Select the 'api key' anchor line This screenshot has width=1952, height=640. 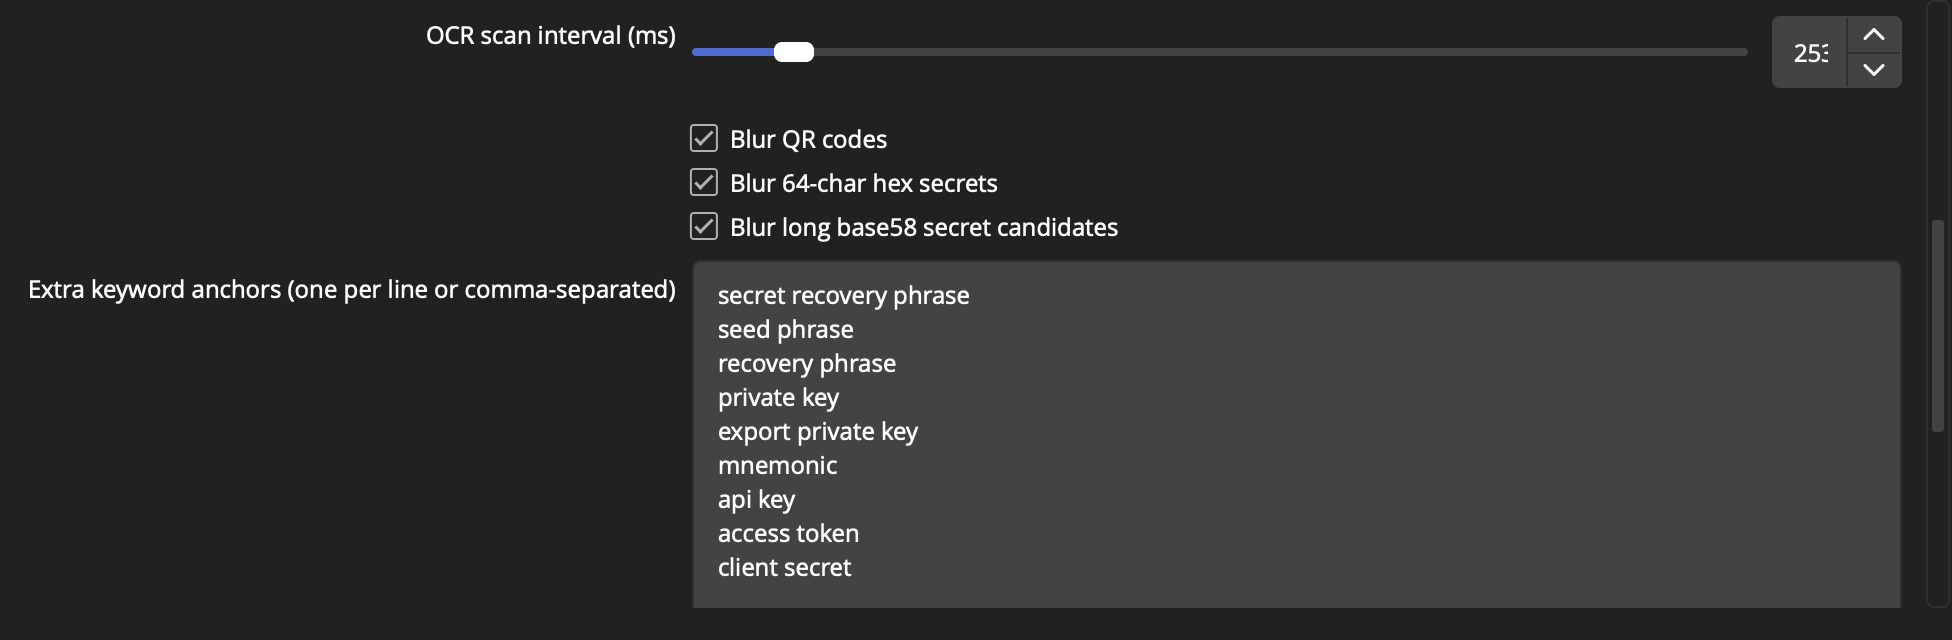pyautogui.click(x=756, y=499)
